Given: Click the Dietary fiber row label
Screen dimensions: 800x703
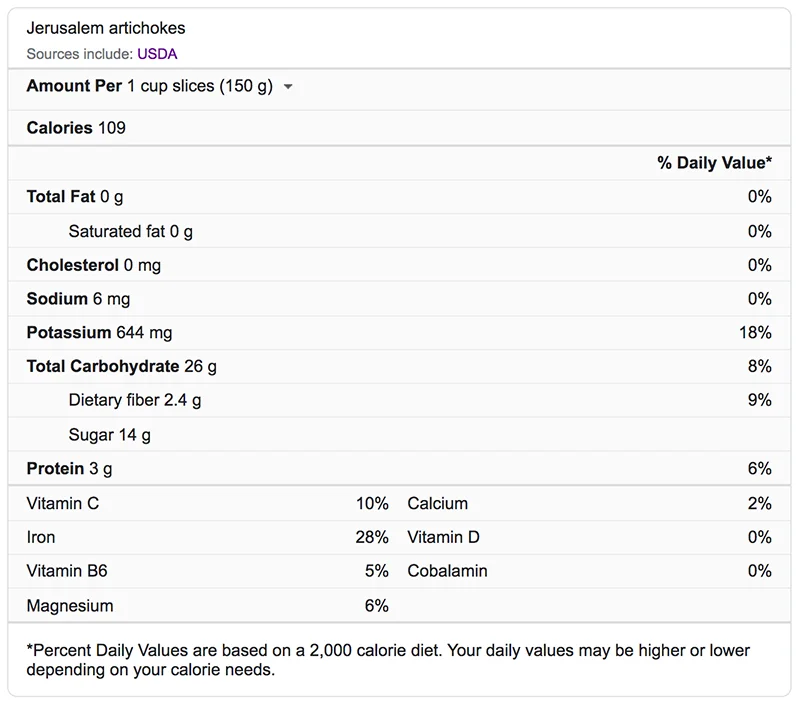Looking at the screenshot, I should click(x=134, y=401).
